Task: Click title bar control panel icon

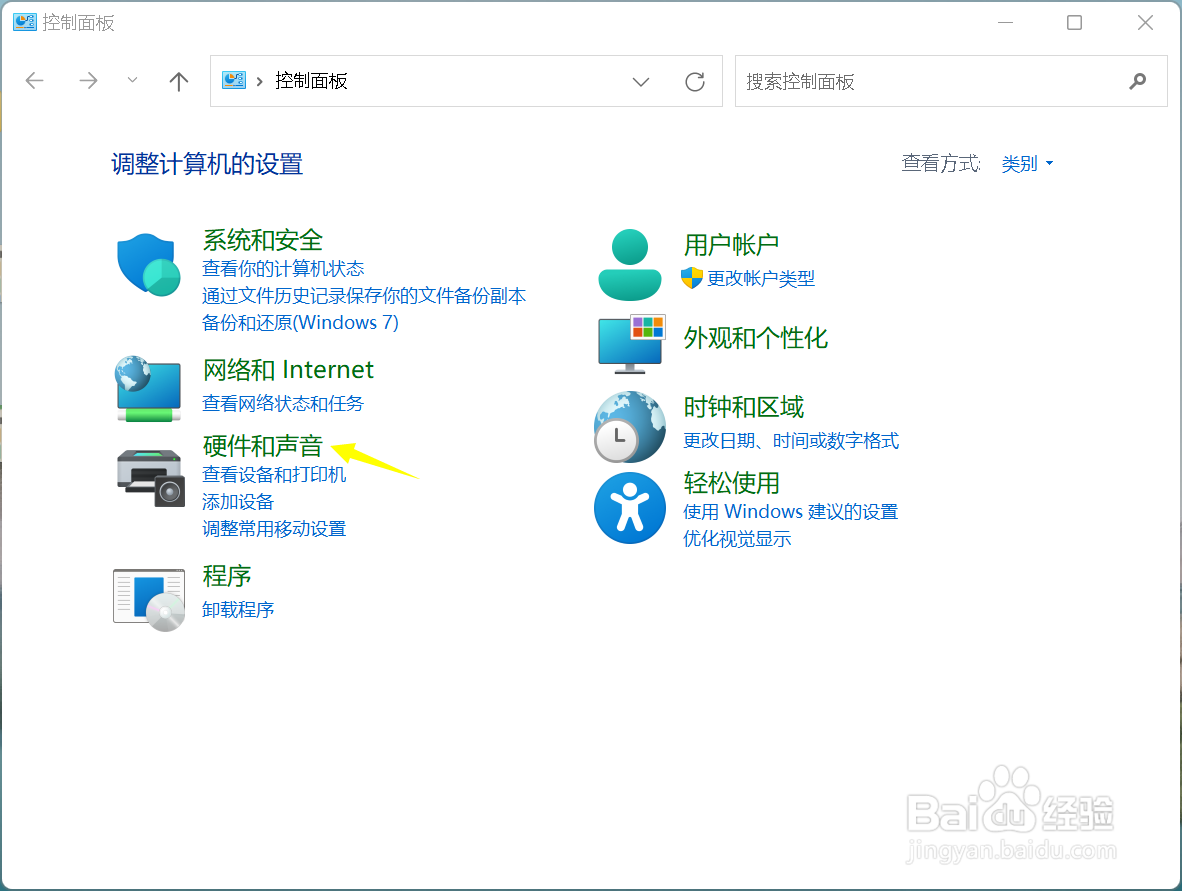Action: pos(25,22)
